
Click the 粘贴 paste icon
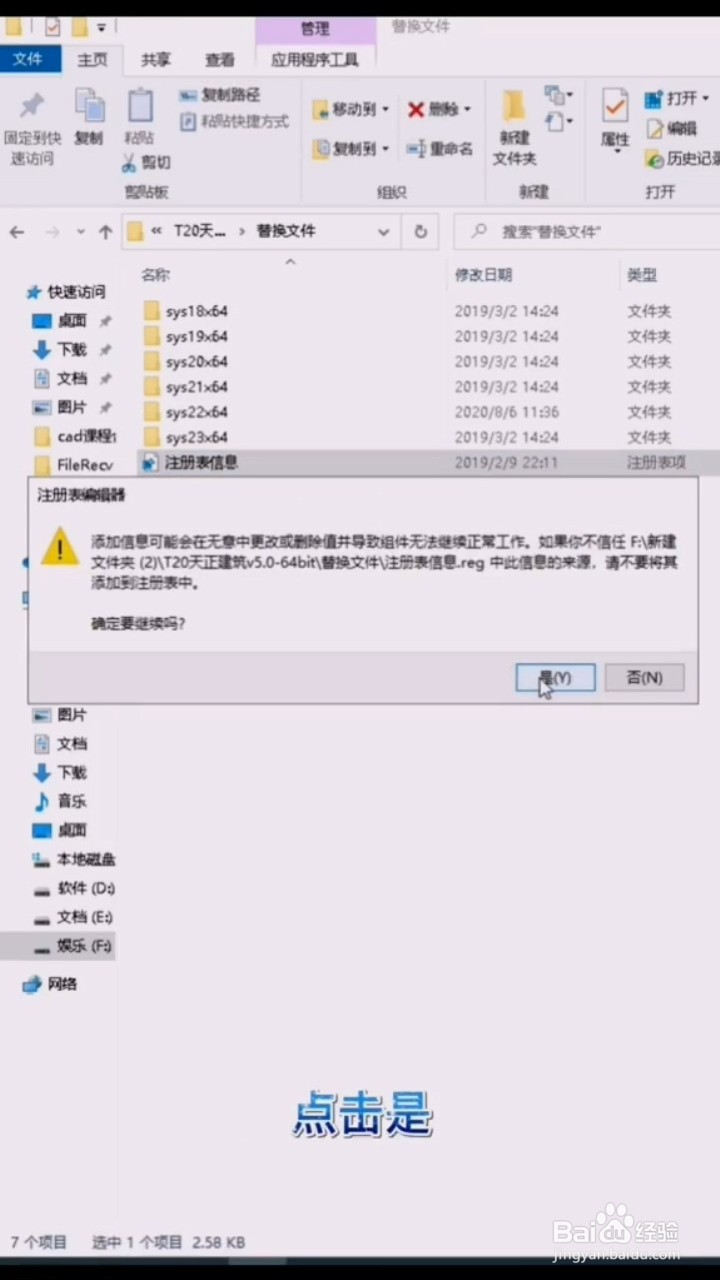(140, 106)
